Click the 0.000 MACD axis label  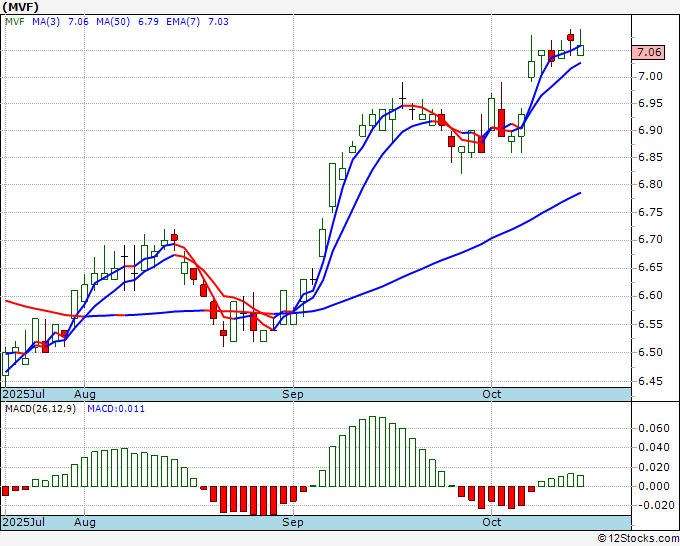coord(654,486)
